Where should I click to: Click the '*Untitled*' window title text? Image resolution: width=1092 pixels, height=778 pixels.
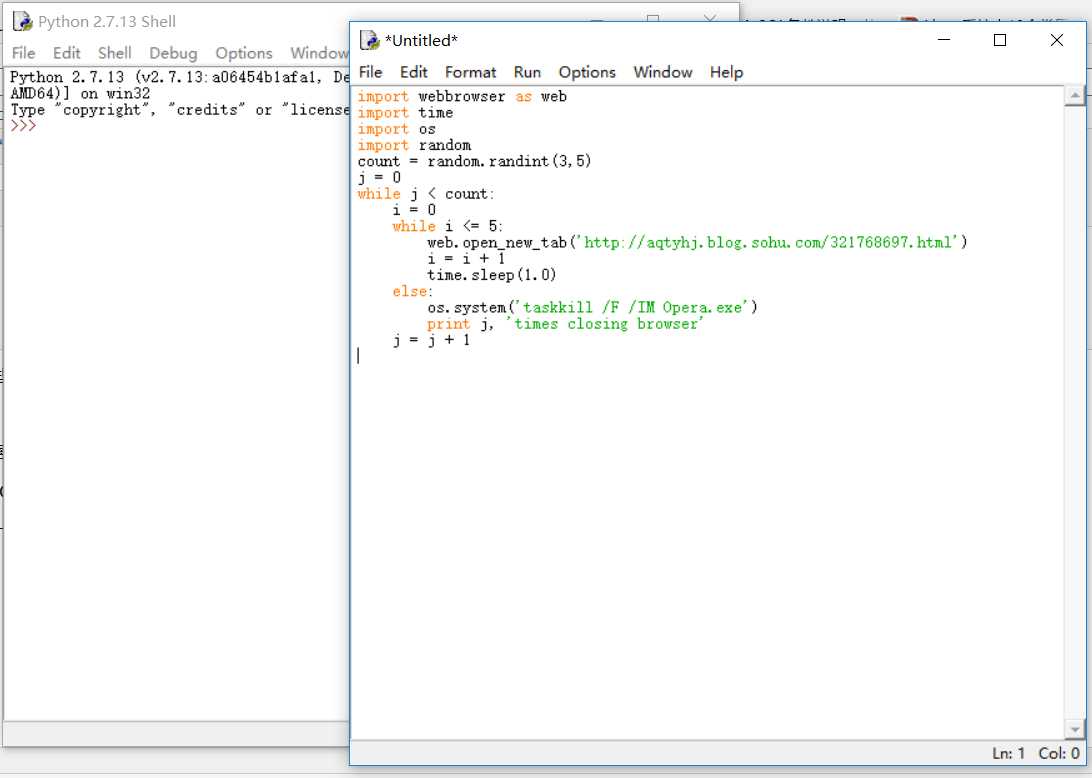[421, 40]
